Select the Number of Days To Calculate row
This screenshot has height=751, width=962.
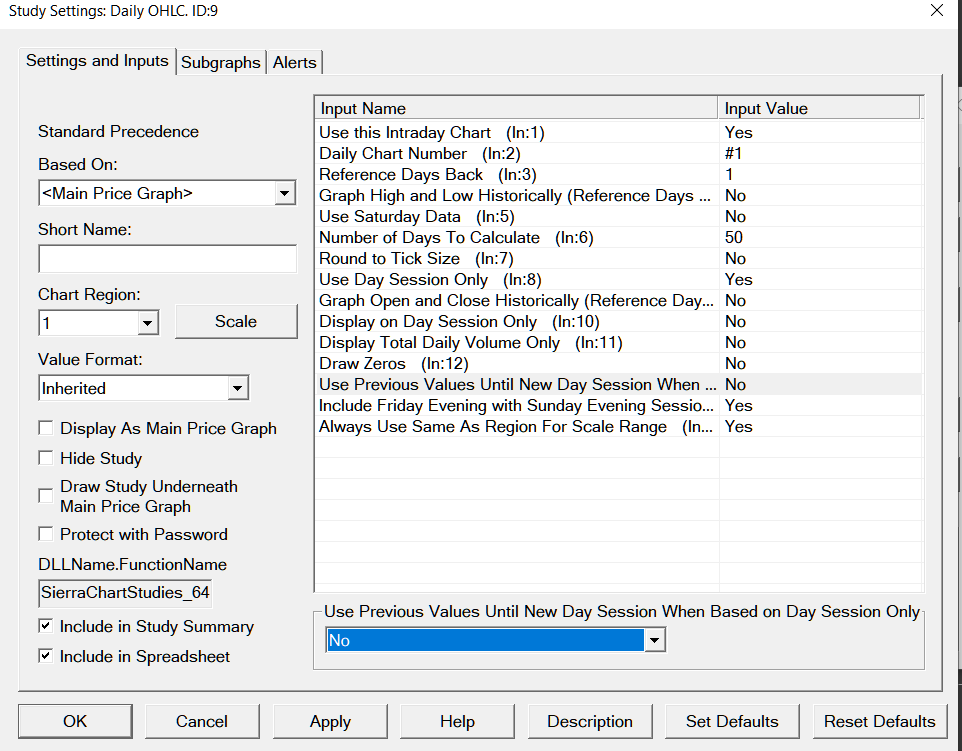tap(429, 238)
